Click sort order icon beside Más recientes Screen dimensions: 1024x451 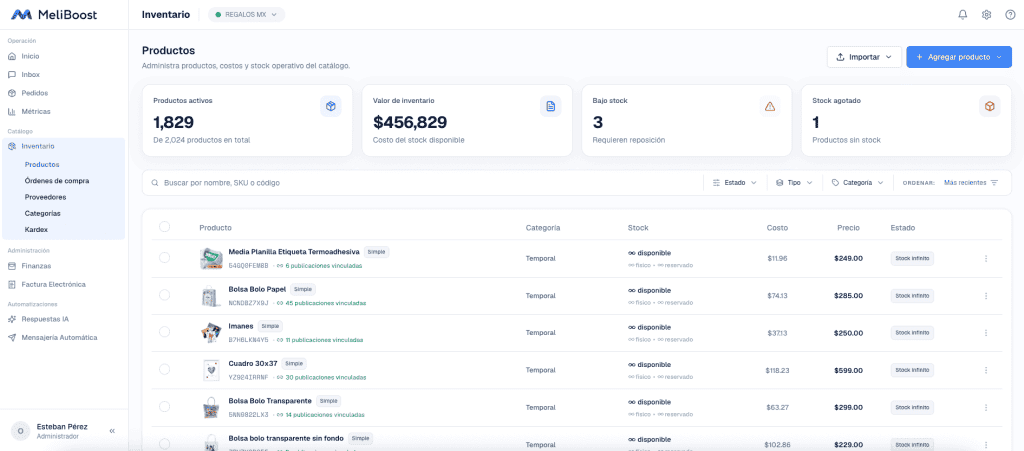click(x=994, y=183)
